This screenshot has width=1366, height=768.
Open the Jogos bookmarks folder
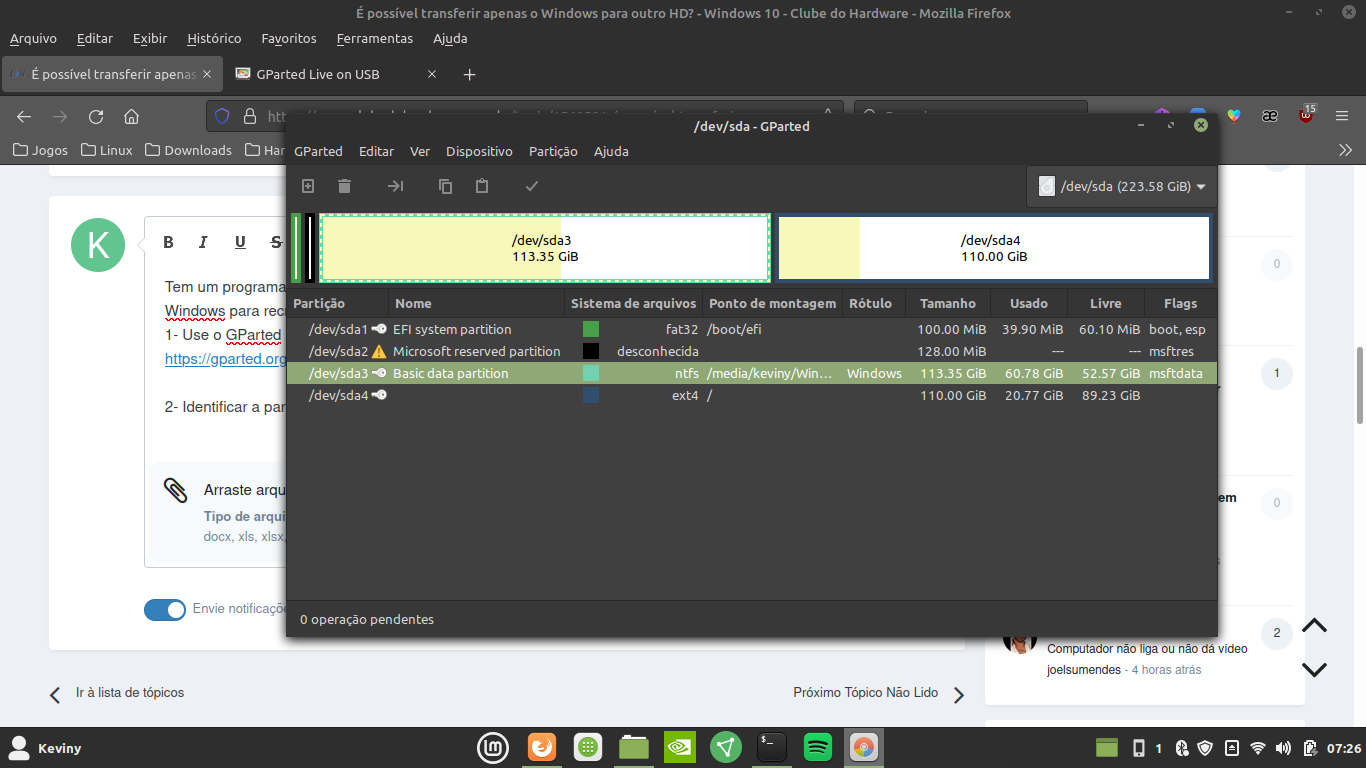[41, 150]
